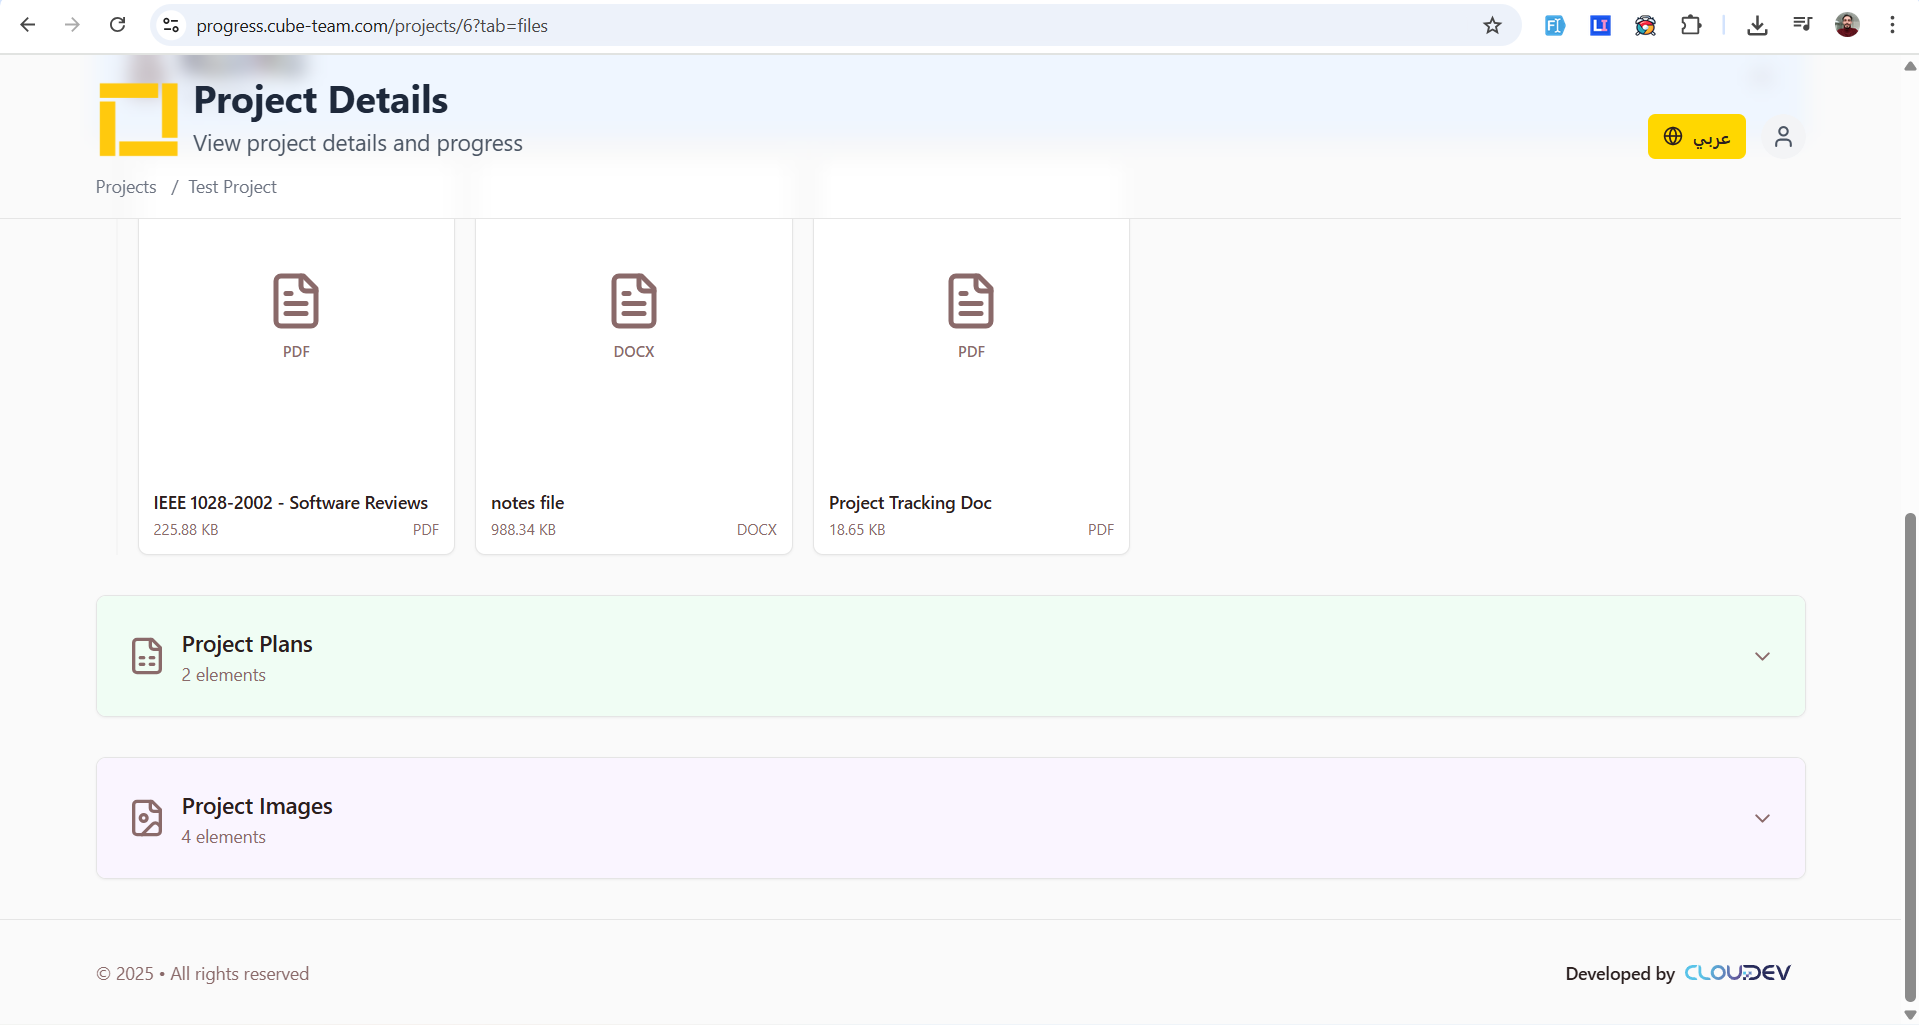The height and width of the screenshot is (1025, 1919).
Task: Open the user profile icon
Action: click(x=1783, y=137)
